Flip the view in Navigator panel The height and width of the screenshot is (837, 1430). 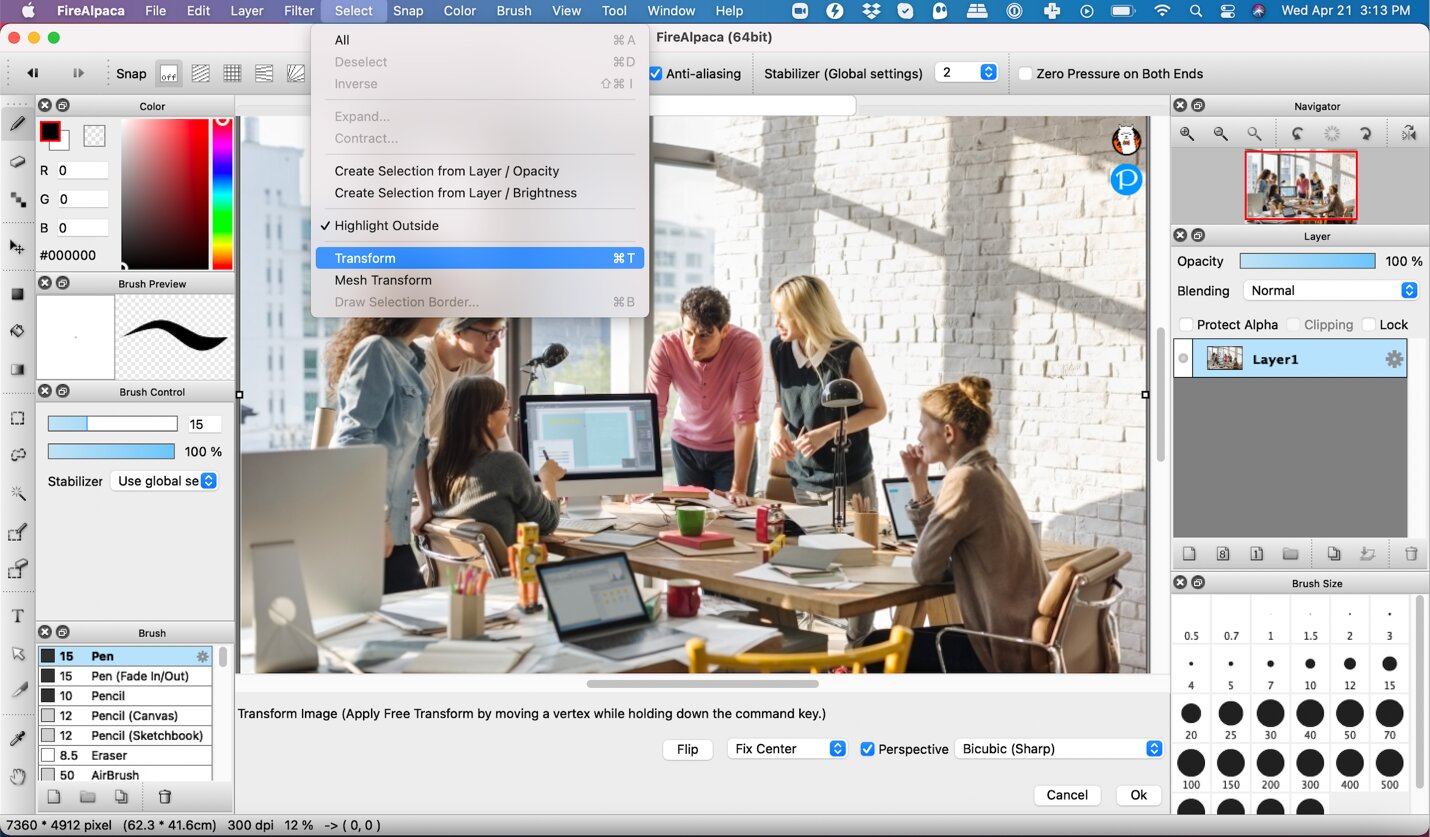coord(1408,133)
